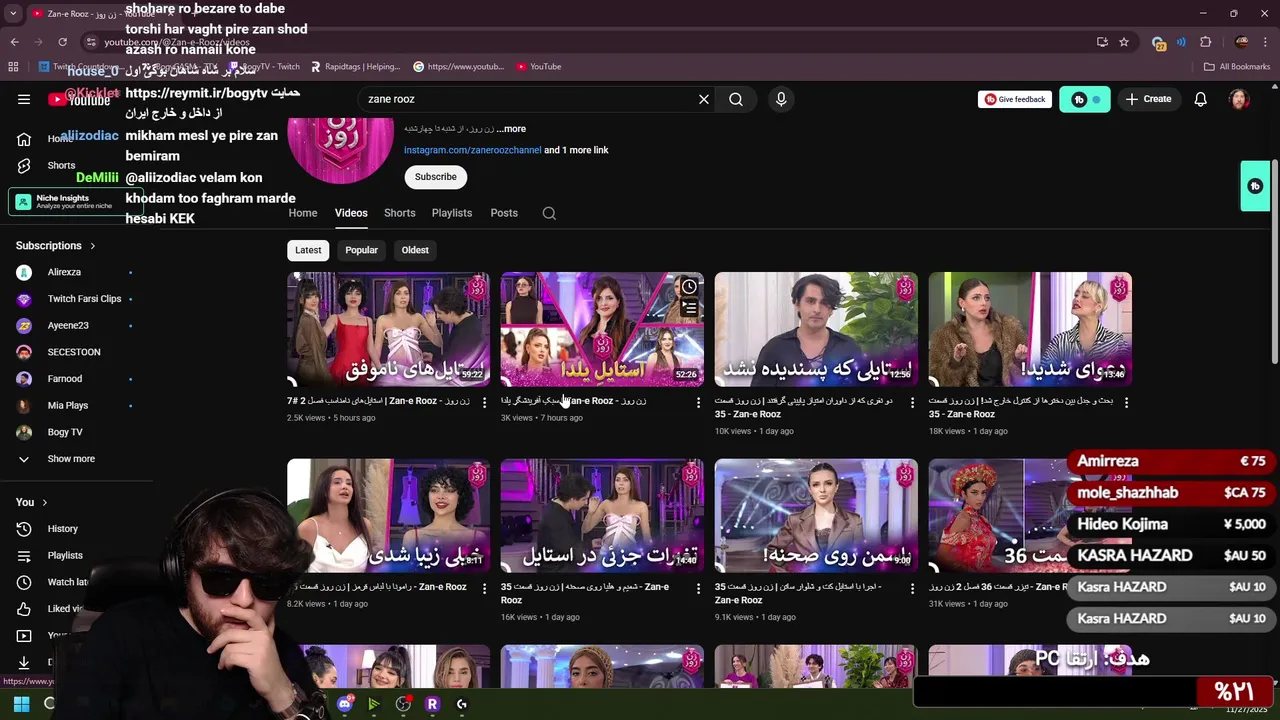Switch to the Shorts channel tab

coord(399,213)
